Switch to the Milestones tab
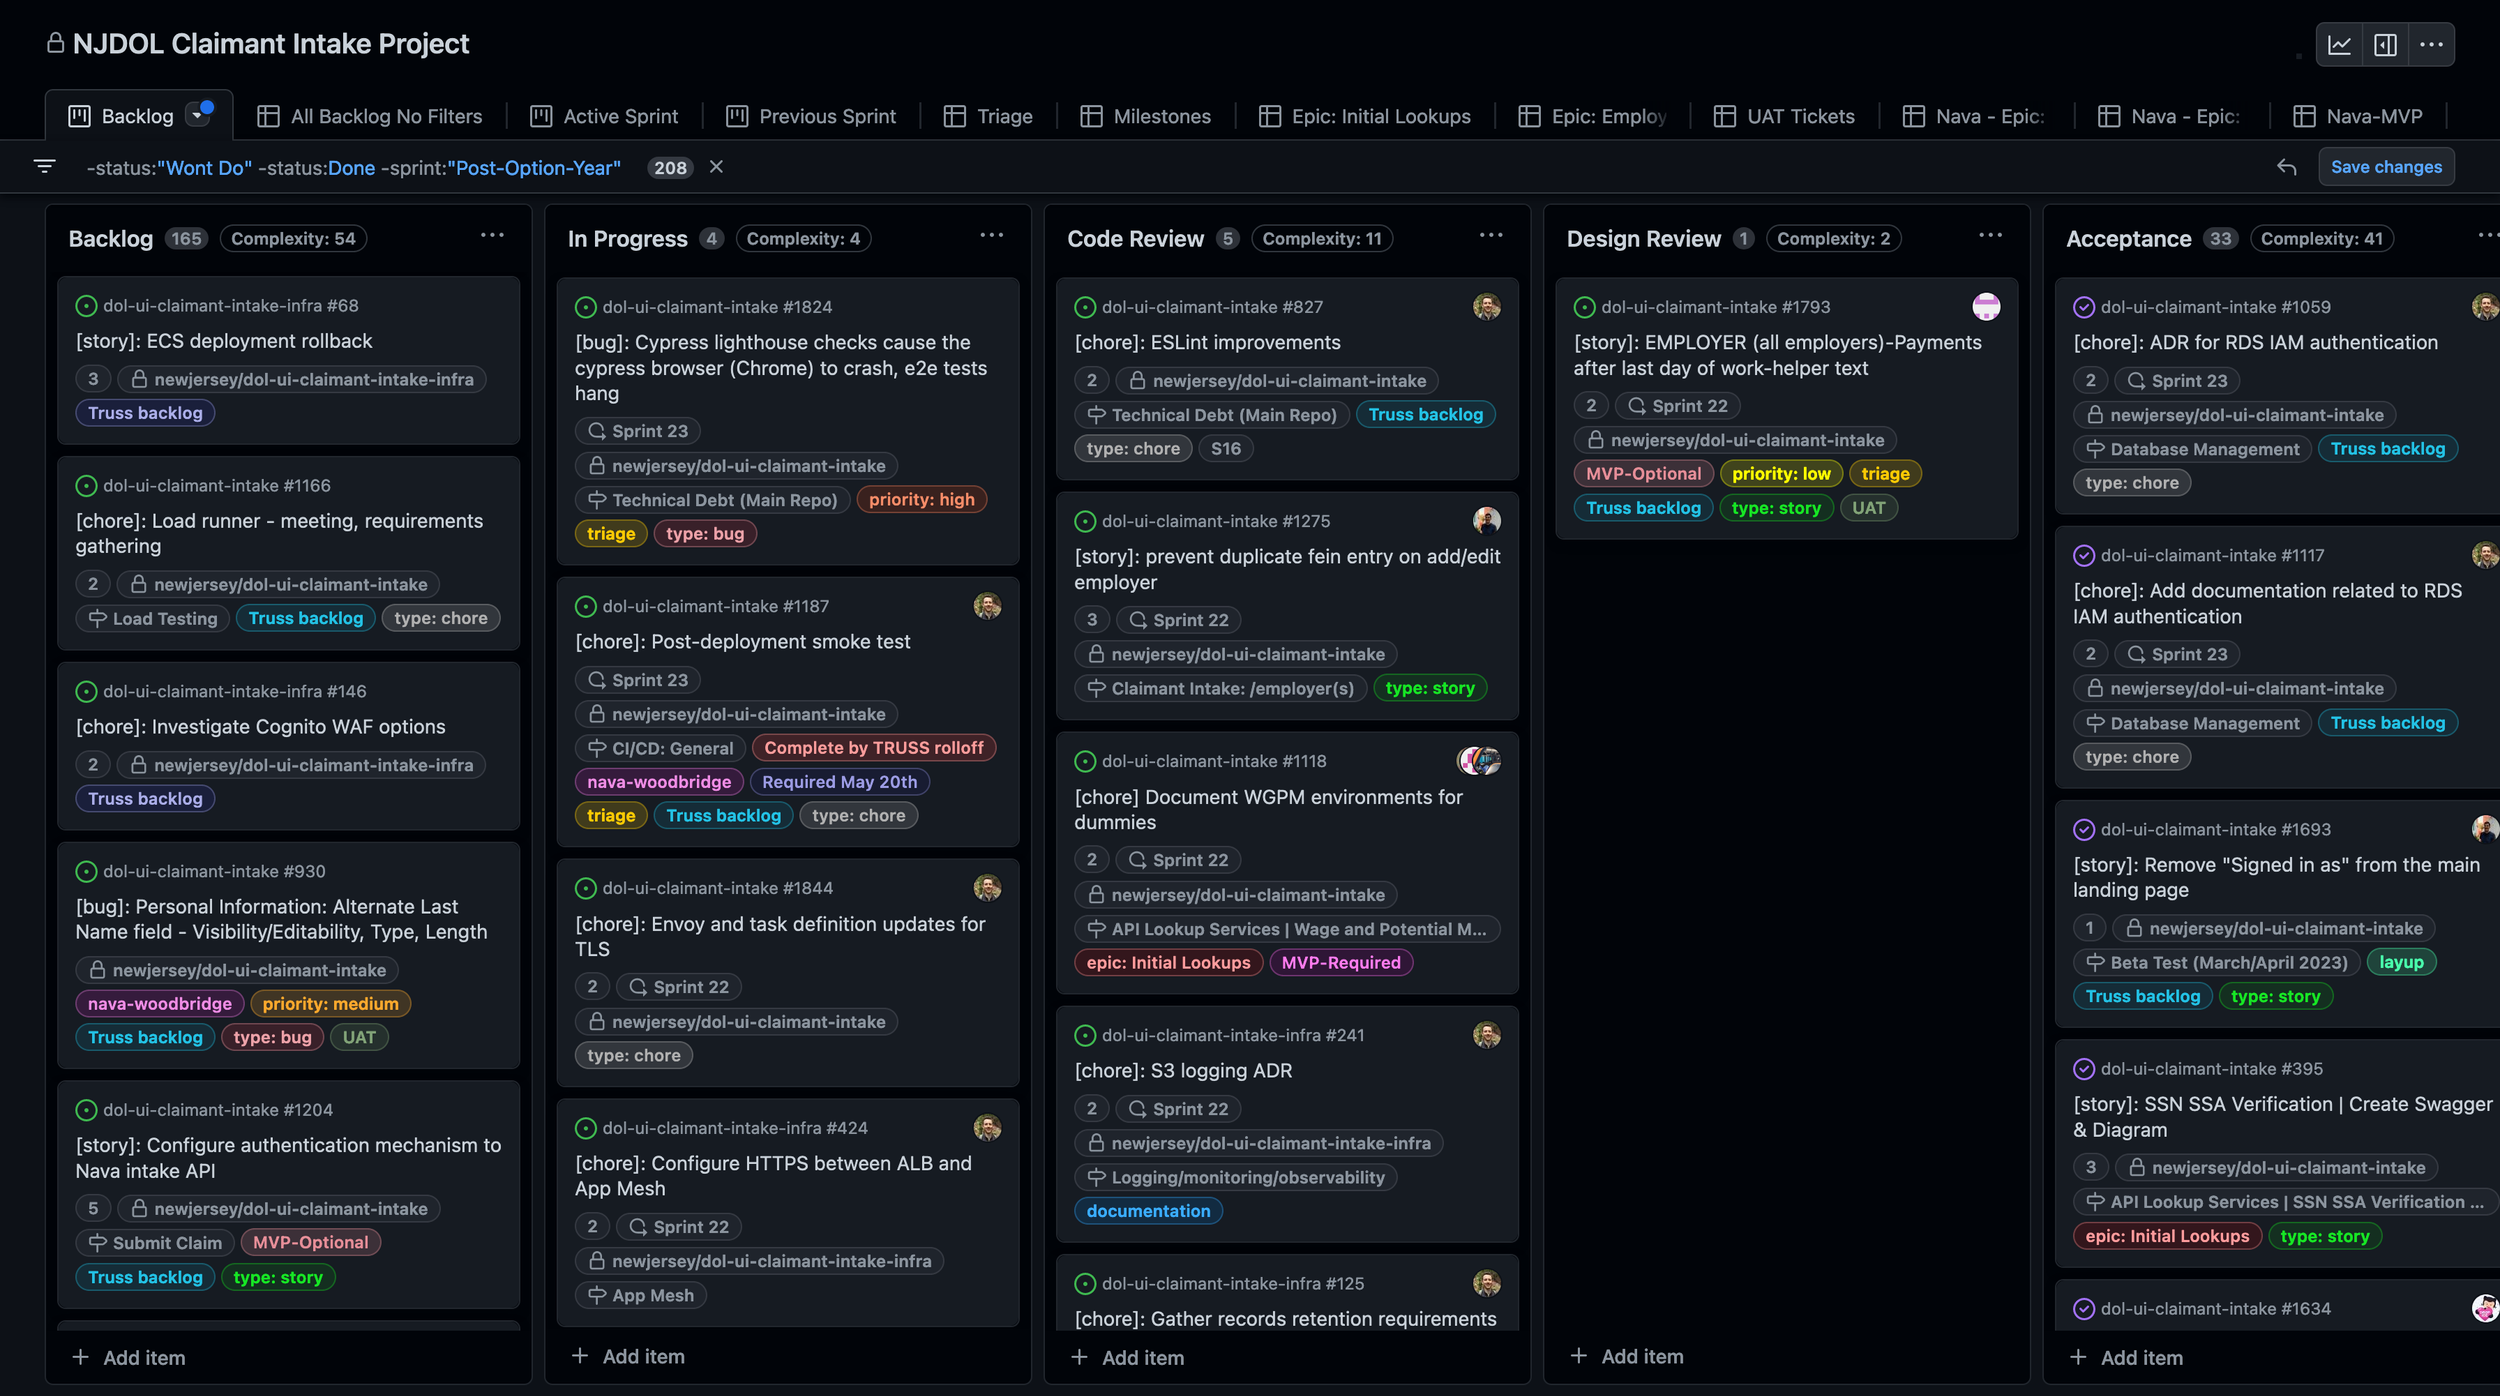The height and width of the screenshot is (1396, 2500). [1161, 116]
